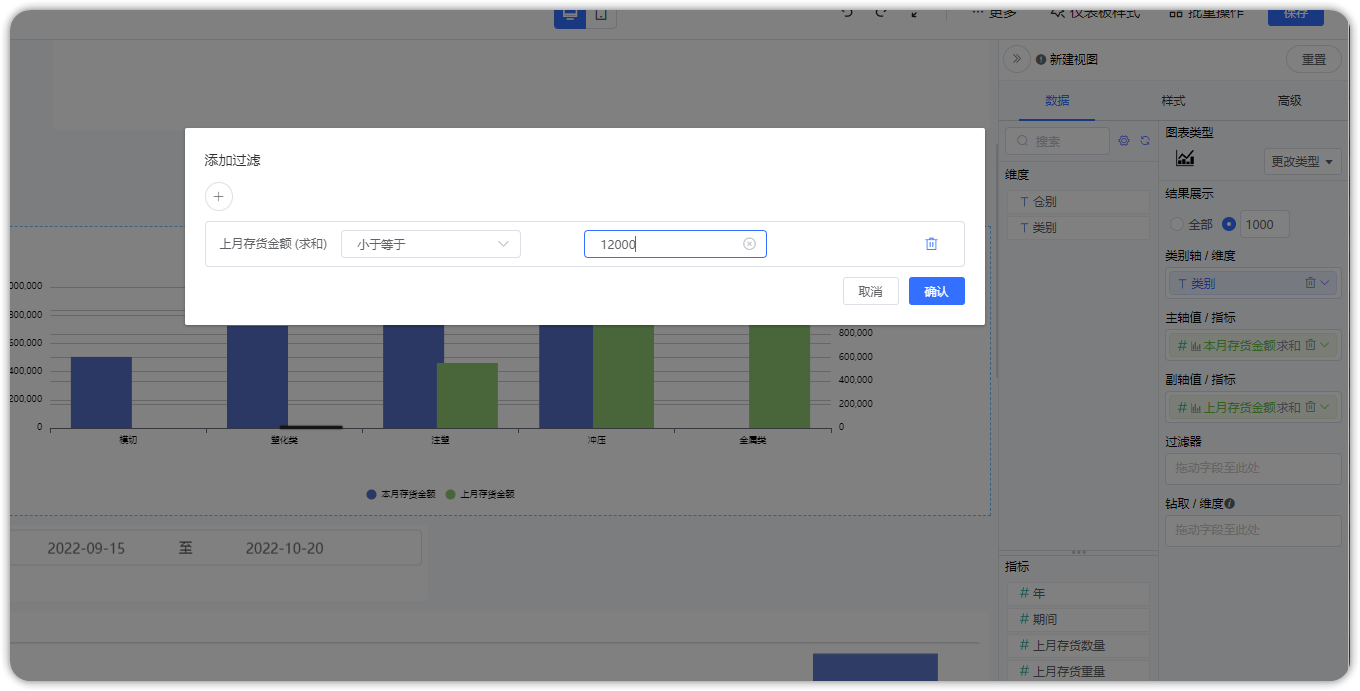The width and height of the screenshot is (1360, 691).
Task: Click the field 搜索 input box
Action: click(x=1057, y=141)
